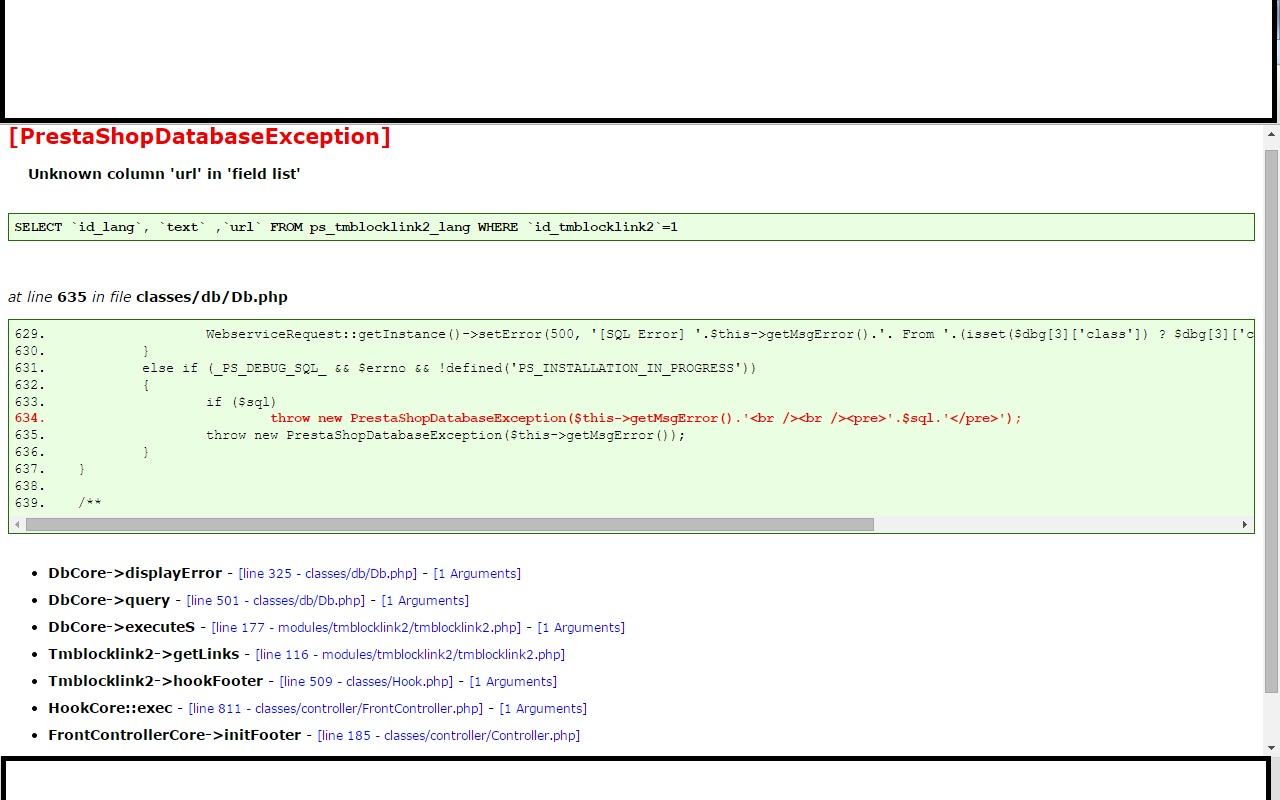Open the 'line 177' tmblocklink2.php link
Viewport: 1280px width, 800px height.
[x=366, y=628]
